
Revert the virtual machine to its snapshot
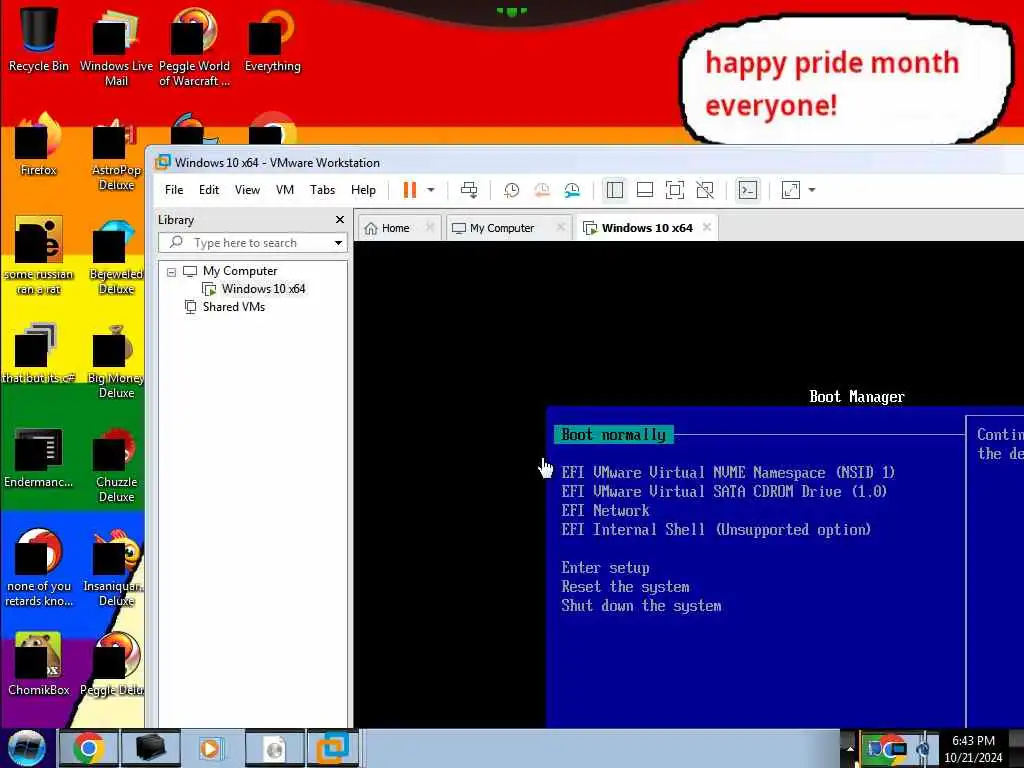pyautogui.click(x=541, y=190)
